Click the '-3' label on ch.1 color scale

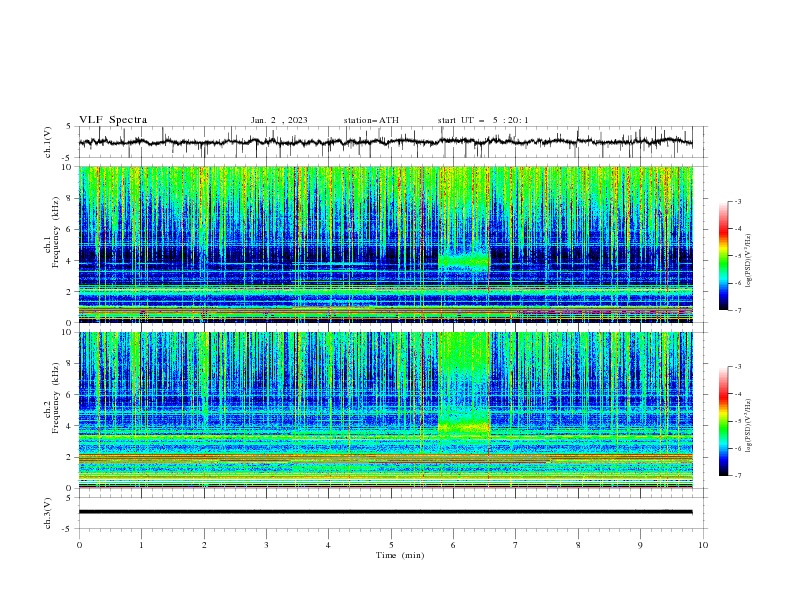click(737, 201)
